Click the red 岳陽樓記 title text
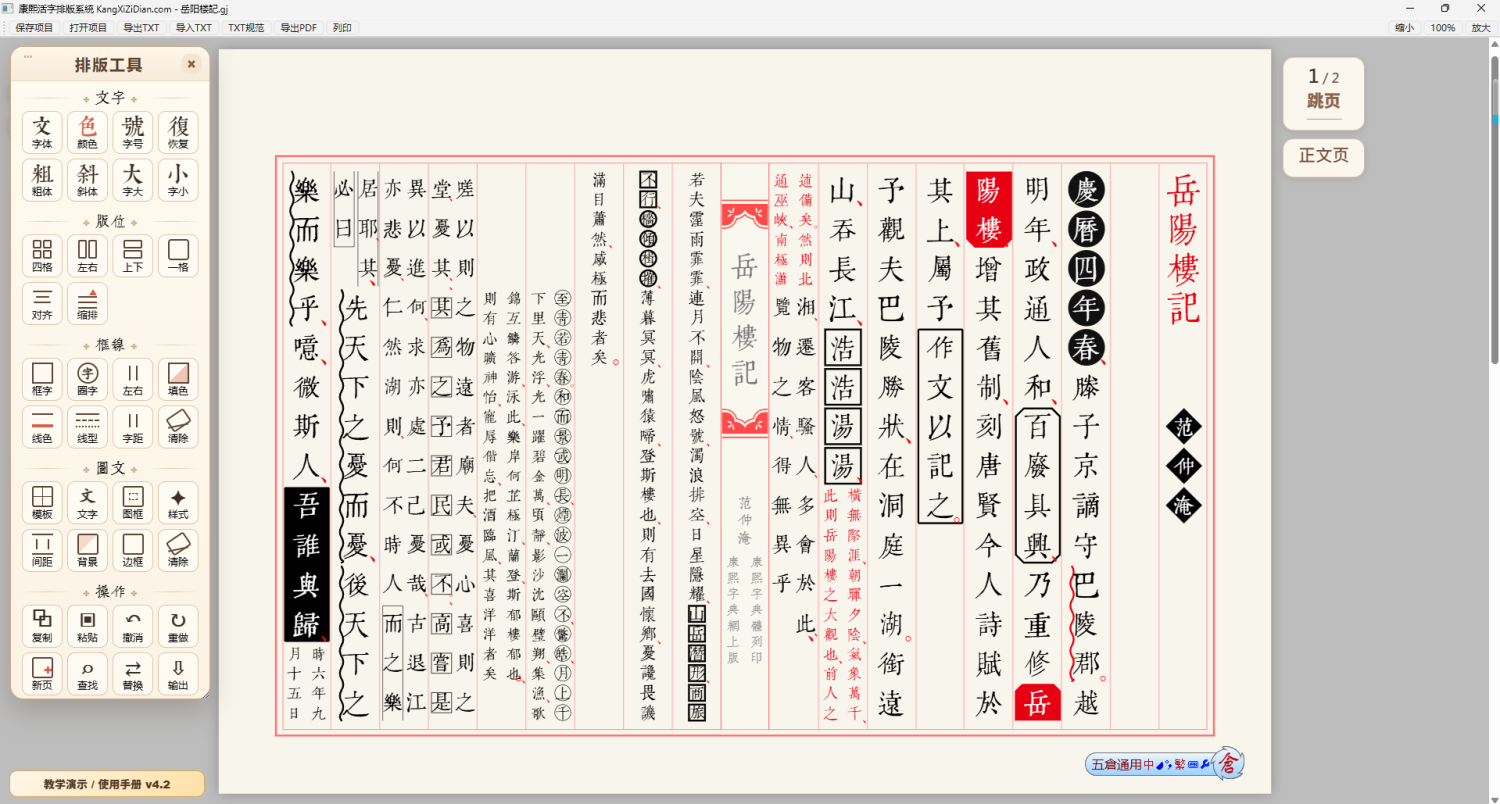This screenshot has width=1500, height=804. (x=1183, y=249)
